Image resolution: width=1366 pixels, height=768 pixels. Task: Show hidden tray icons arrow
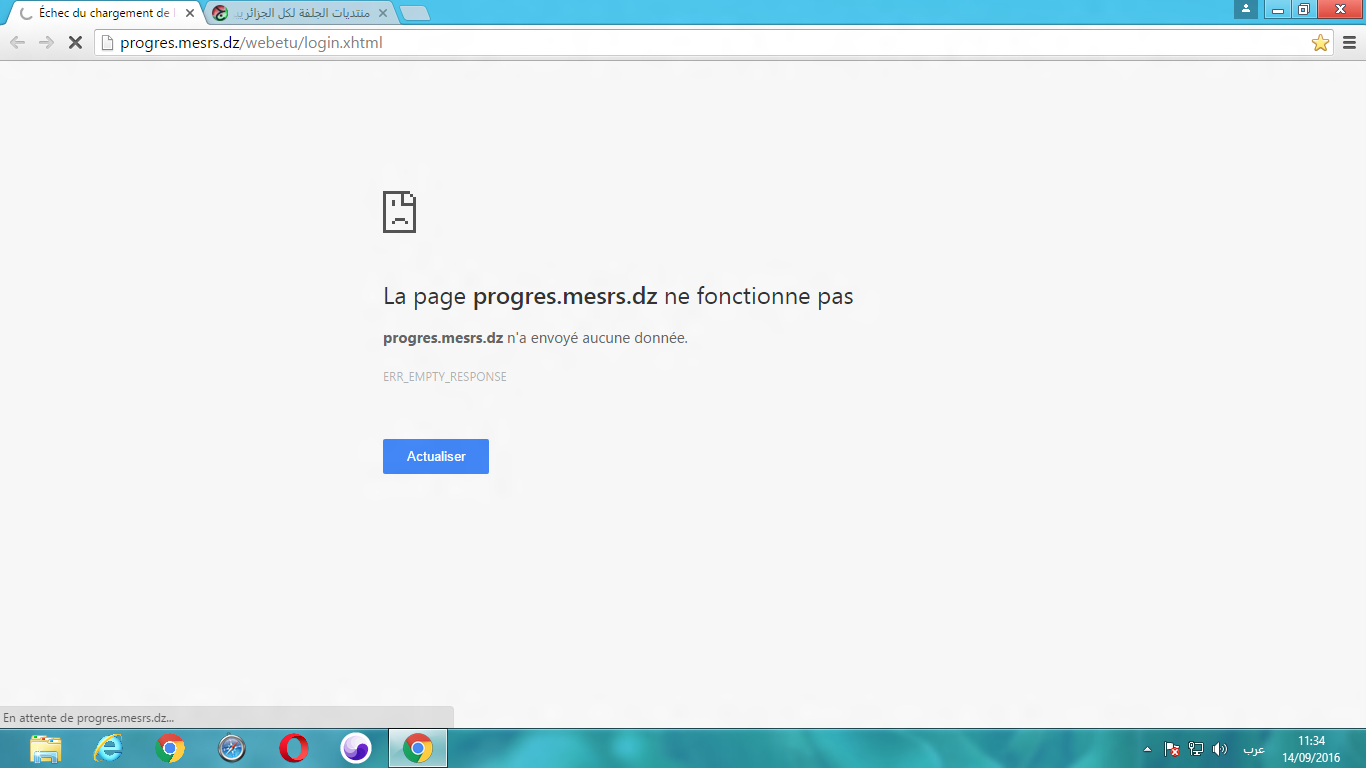1147,748
